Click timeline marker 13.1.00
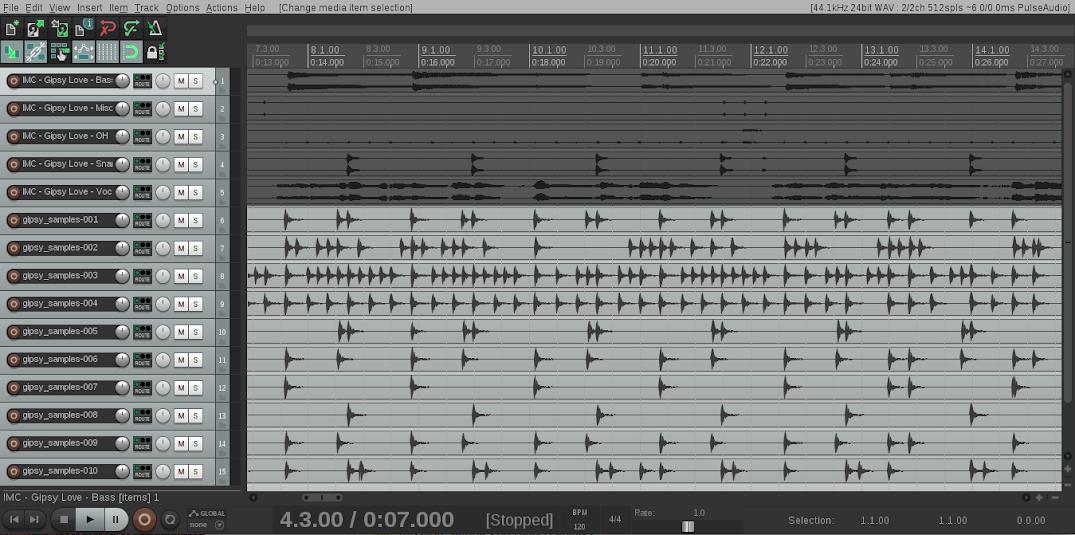The width and height of the screenshot is (1075, 535). point(882,50)
